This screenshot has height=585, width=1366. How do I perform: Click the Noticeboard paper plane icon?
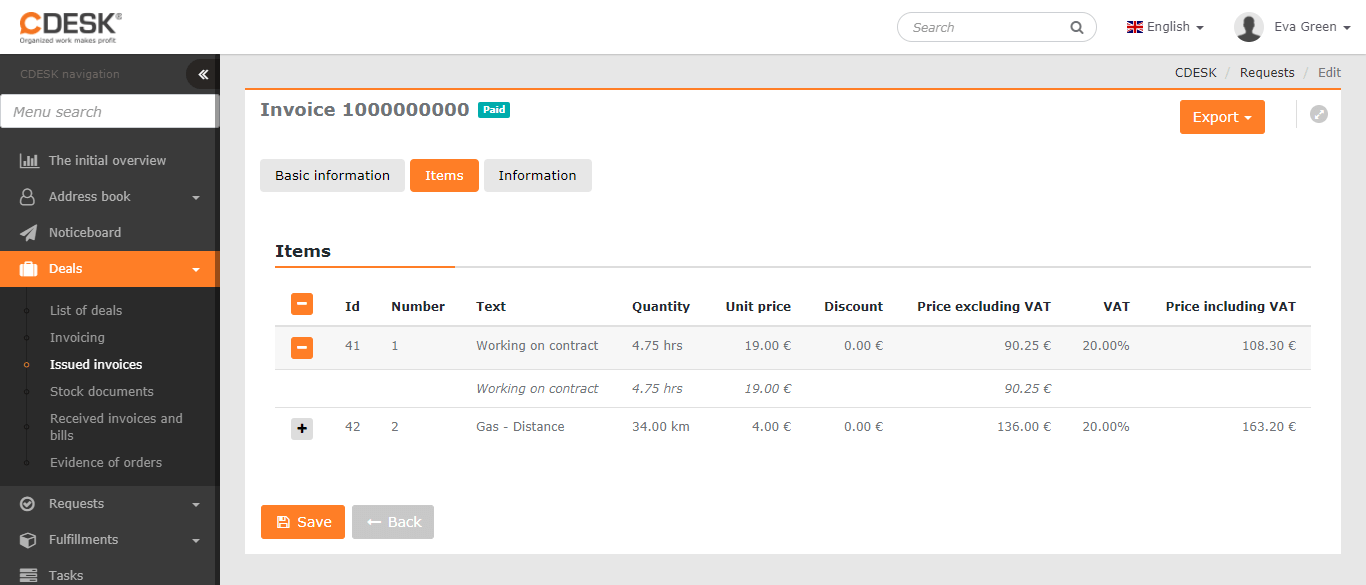(x=29, y=233)
